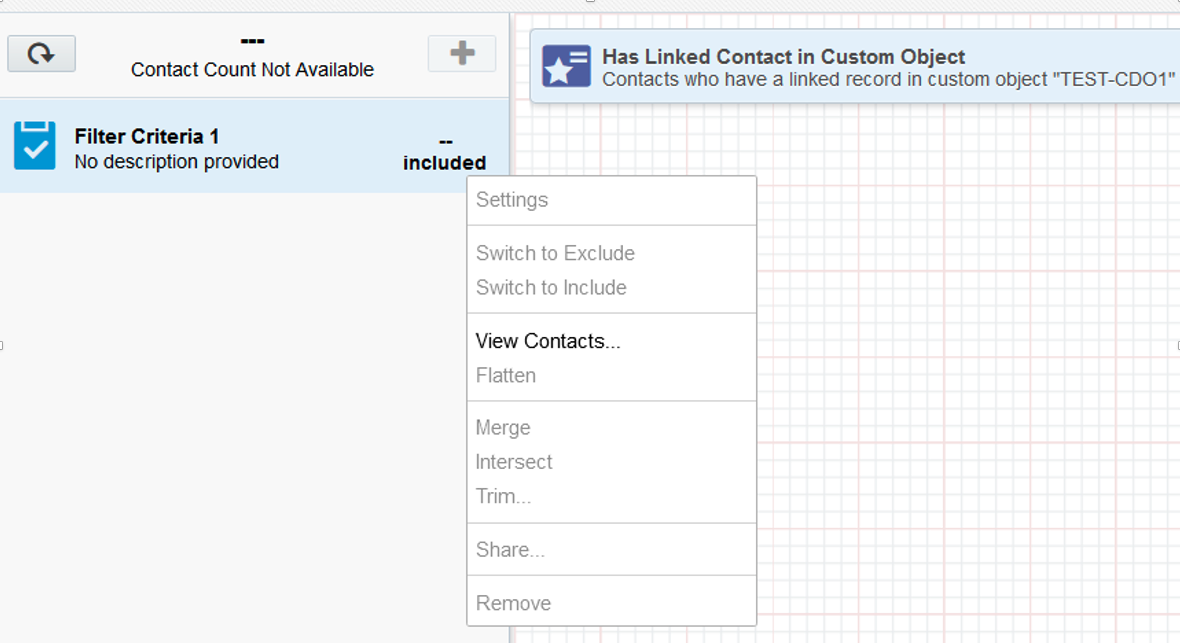Choose View Contacts from the menu
Viewport: 1180px width, 643px height.
[548, 341]
